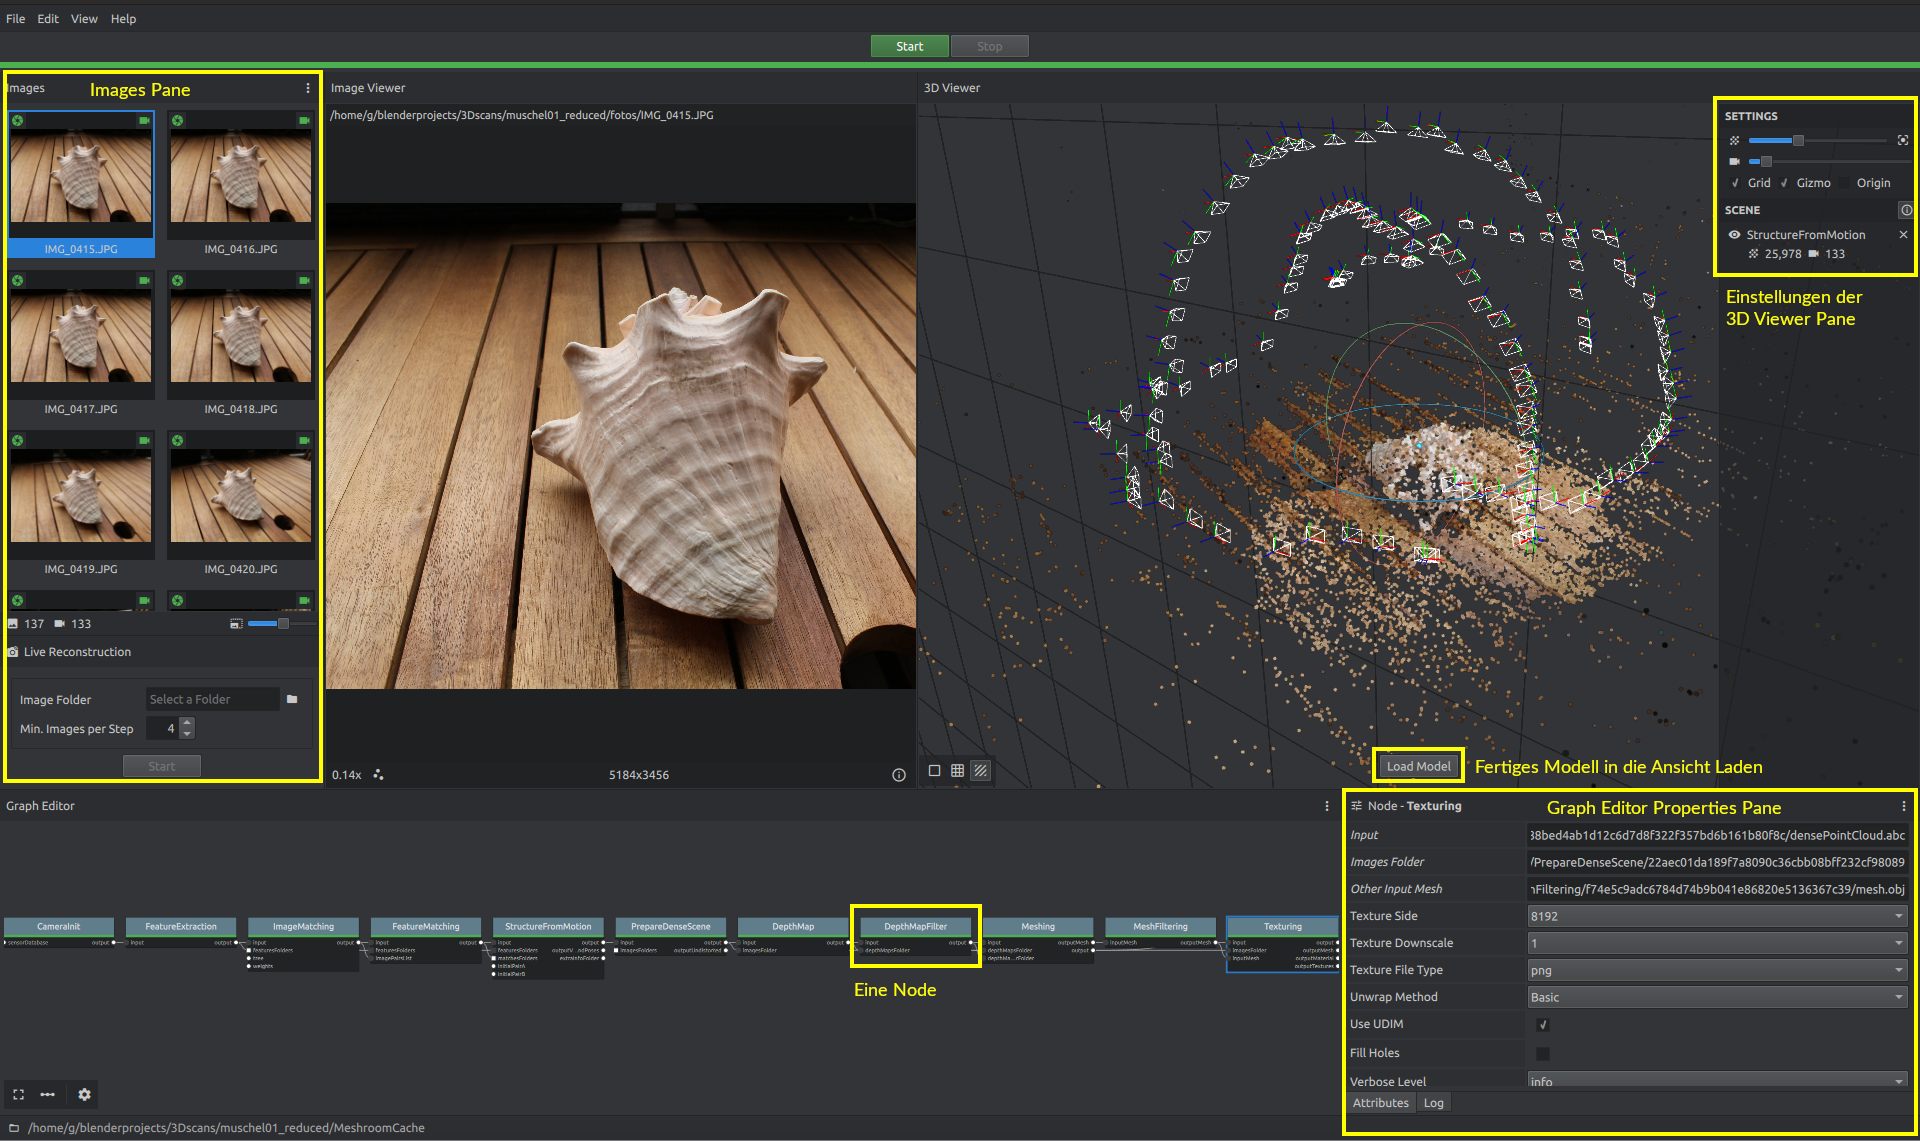1920x1141 pixels.
Task: Remove StructureFromMotion from the scene list
Action: tap(1903, 235)
